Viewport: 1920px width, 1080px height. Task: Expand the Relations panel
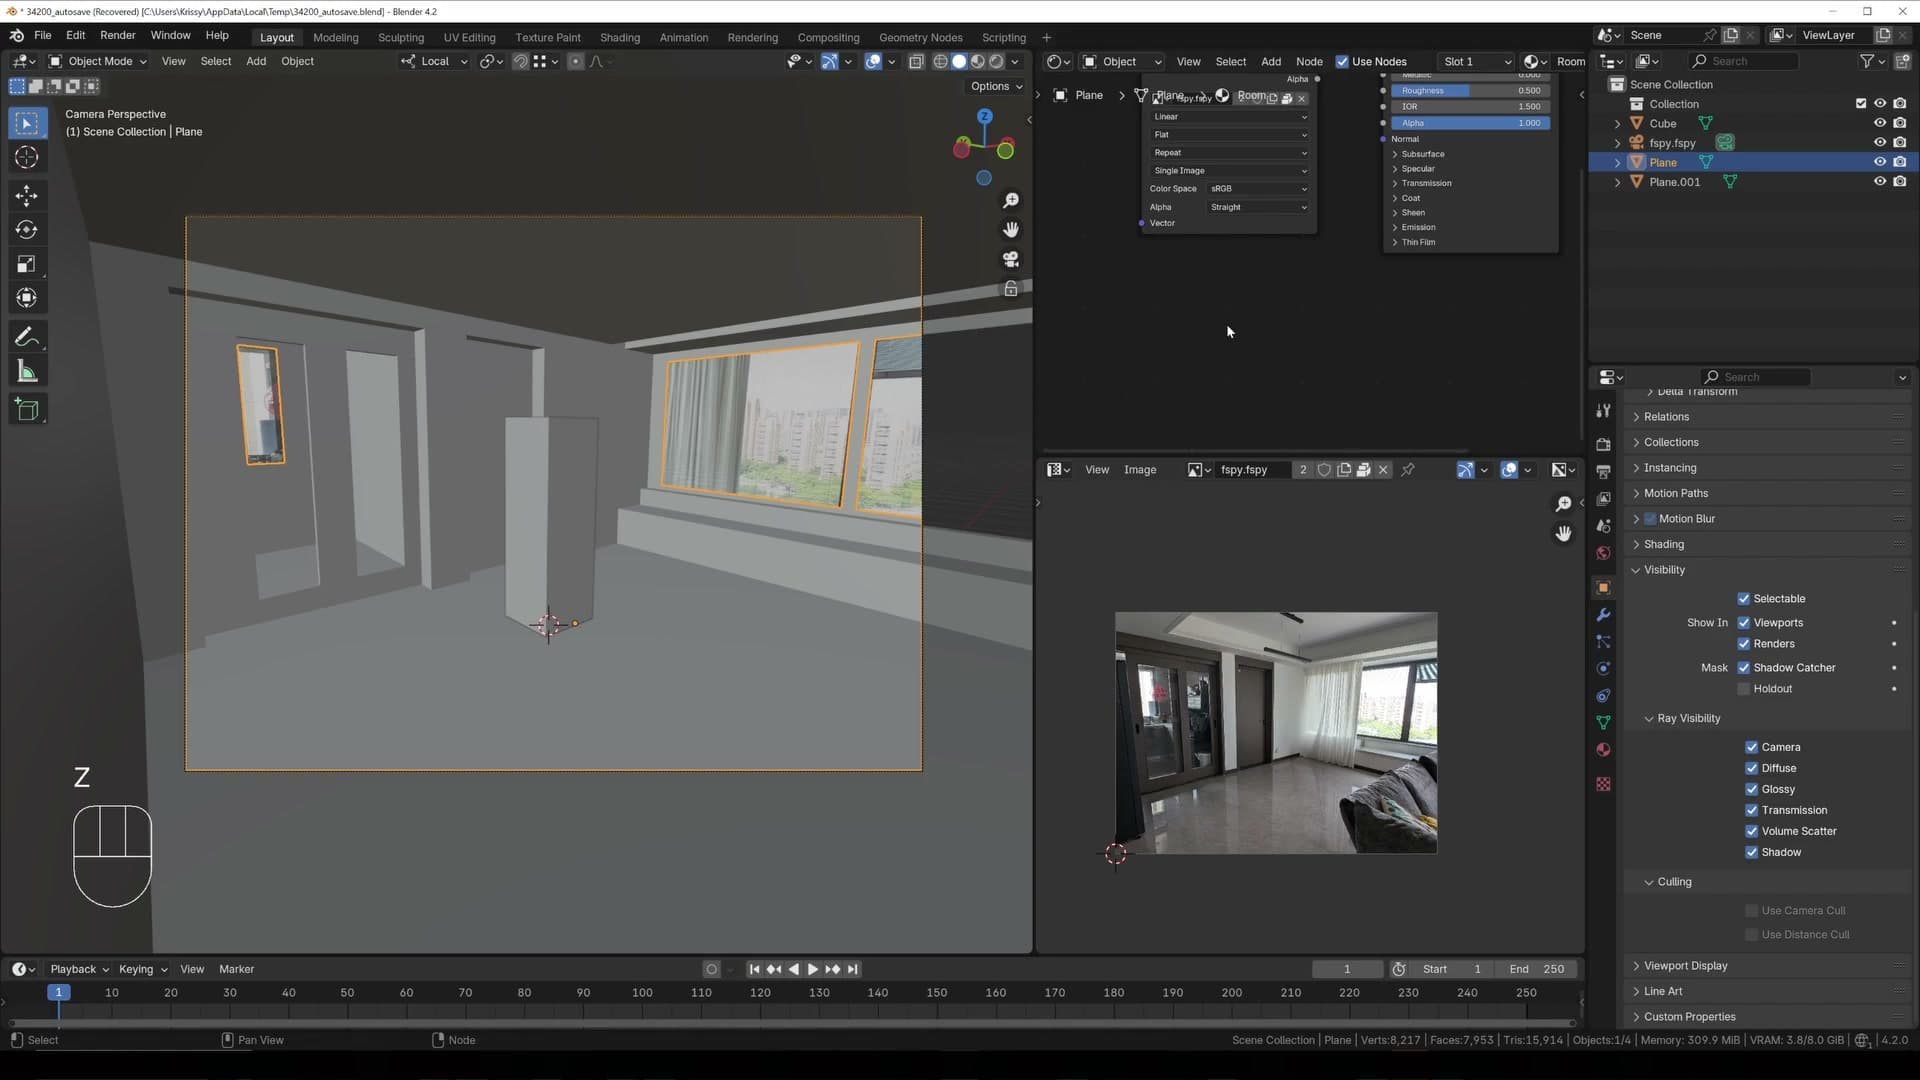click(x=1666, y=417)
